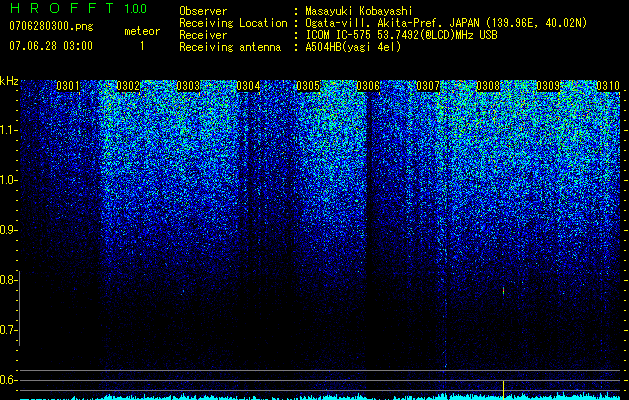This screenshot has height=400, width=629.
Task: Click the 0306 time marker
Action: pos(368,86)
